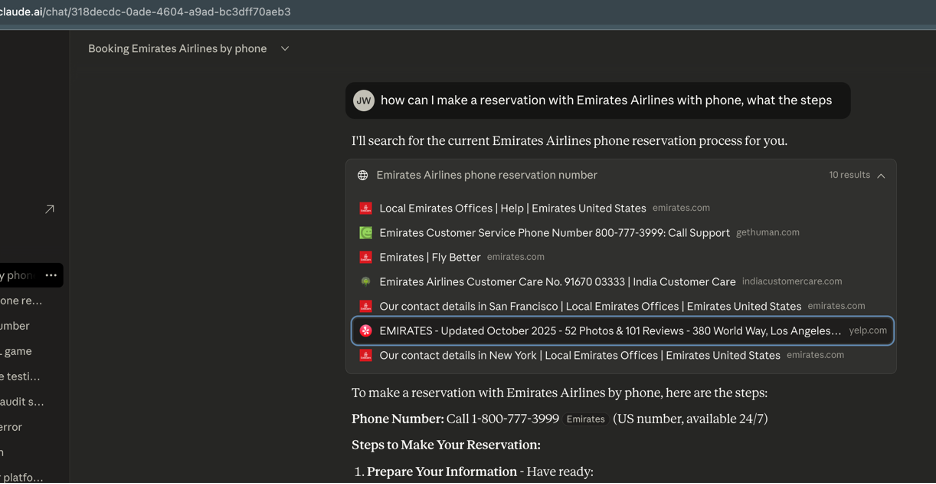Open the "Emirates | Fly Better" result
Screen dimensions: 936x484
(431, 257)
